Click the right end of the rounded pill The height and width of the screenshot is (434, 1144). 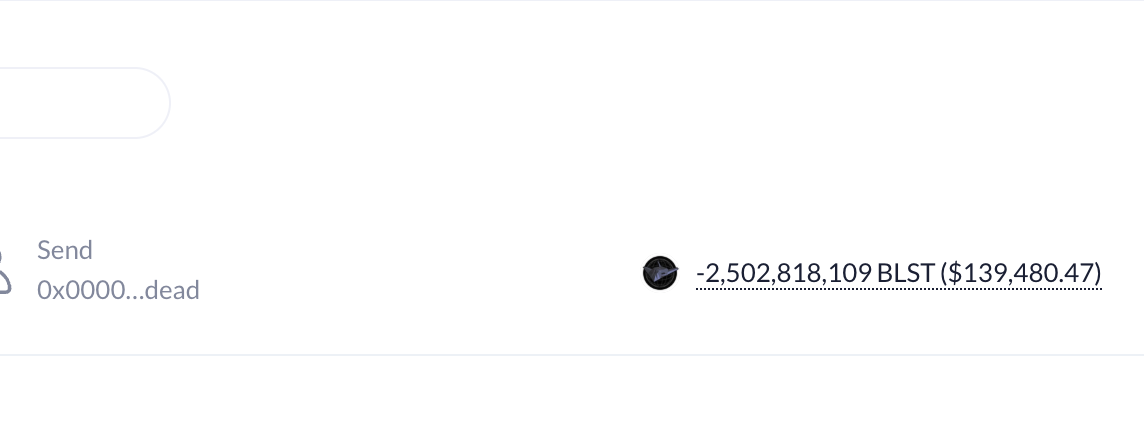(x=155, y=103)
